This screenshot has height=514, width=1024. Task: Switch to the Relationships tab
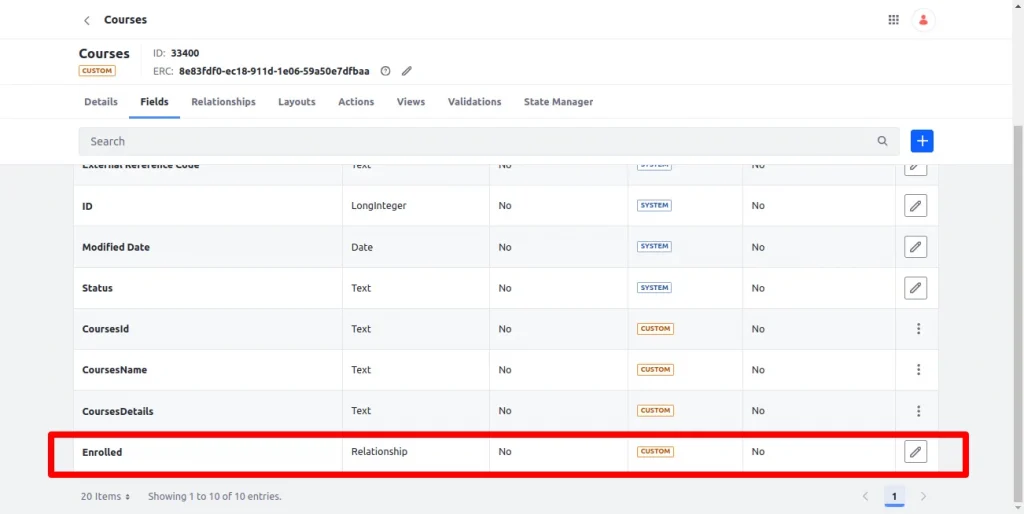(x=223, y=102)
